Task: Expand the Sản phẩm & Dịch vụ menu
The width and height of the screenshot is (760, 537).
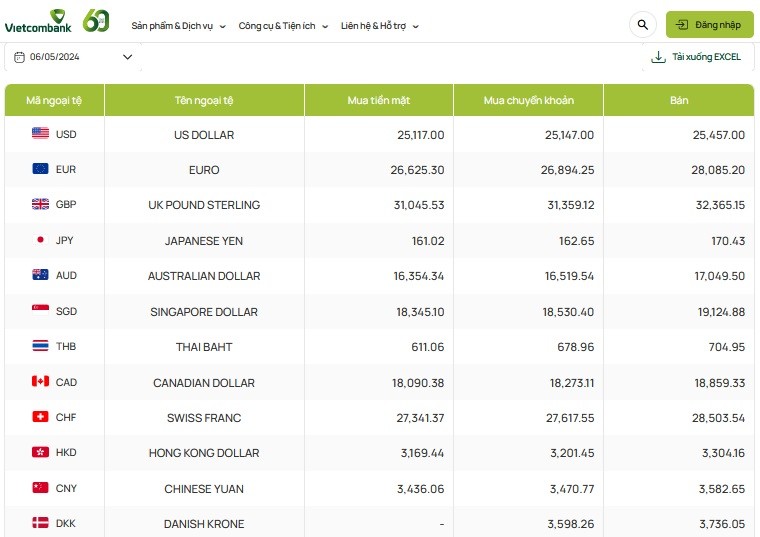Action: pos(179,26)
